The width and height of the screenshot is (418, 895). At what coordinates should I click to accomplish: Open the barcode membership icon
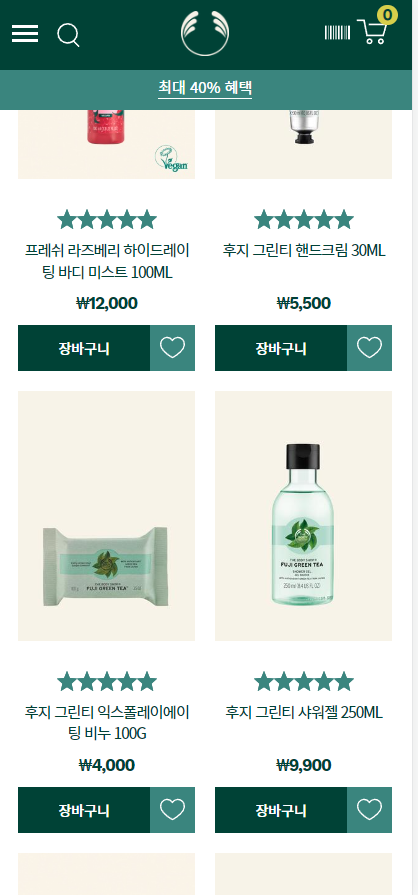click(x=337, y=33)
